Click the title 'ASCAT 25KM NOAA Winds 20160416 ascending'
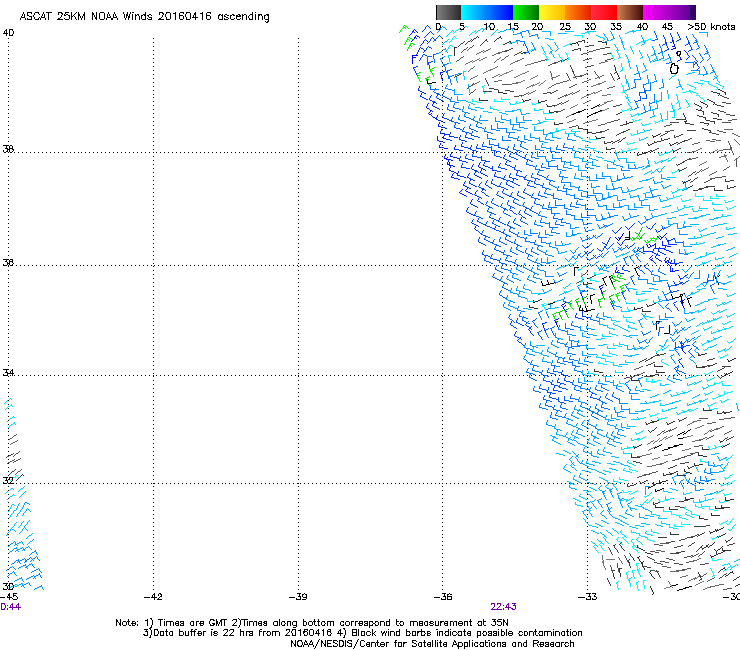 144,17
